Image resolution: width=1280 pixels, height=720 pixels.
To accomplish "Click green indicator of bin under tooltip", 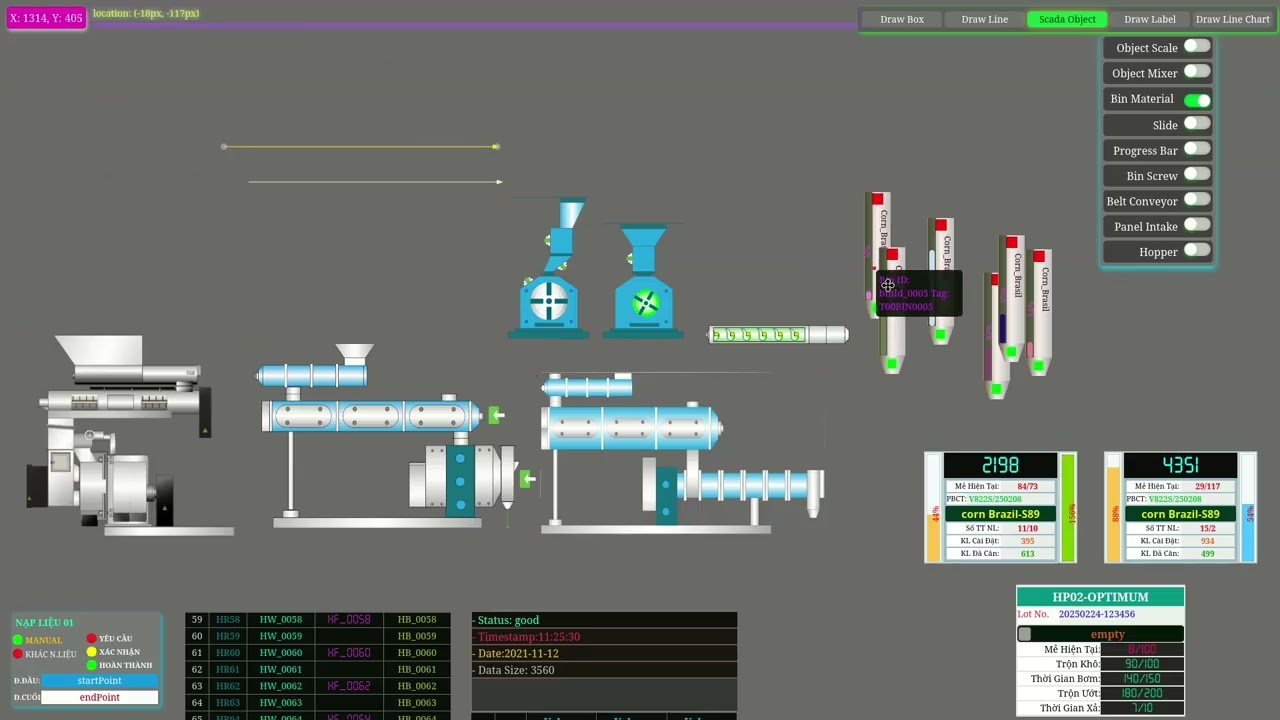I will tap(892, 364).
